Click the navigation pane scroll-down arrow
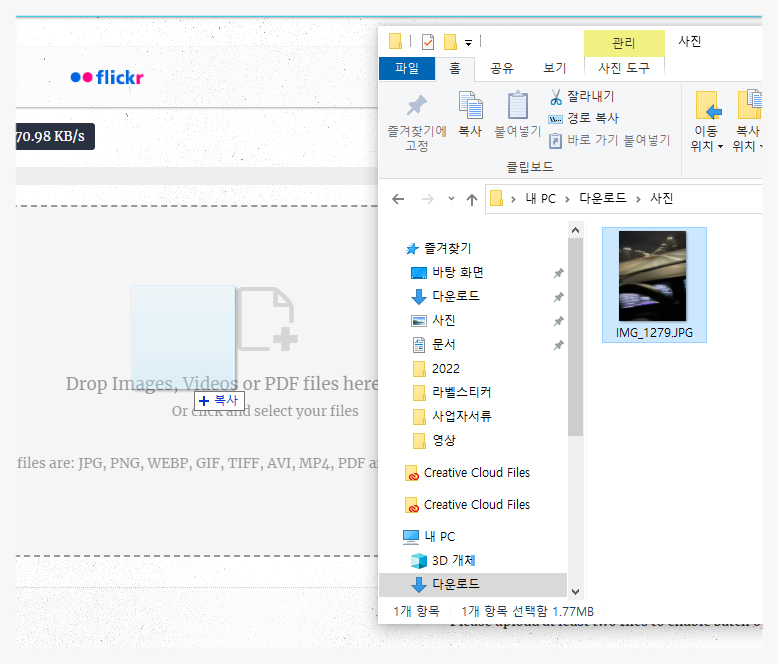This screenshot has height=664, width=778. [x=575, y=590]
